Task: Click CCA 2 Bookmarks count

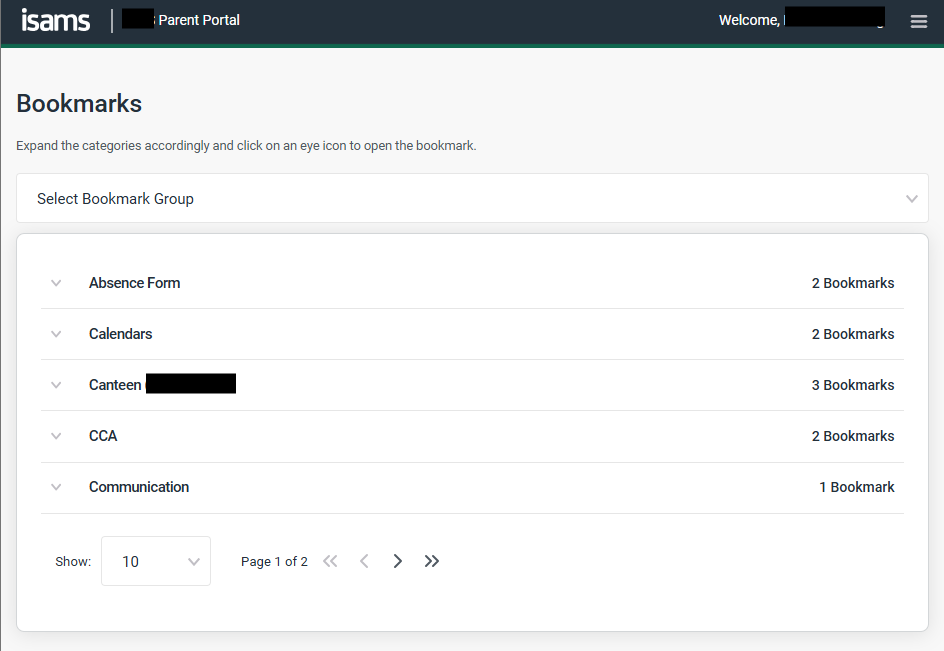Action: (852, 436)
